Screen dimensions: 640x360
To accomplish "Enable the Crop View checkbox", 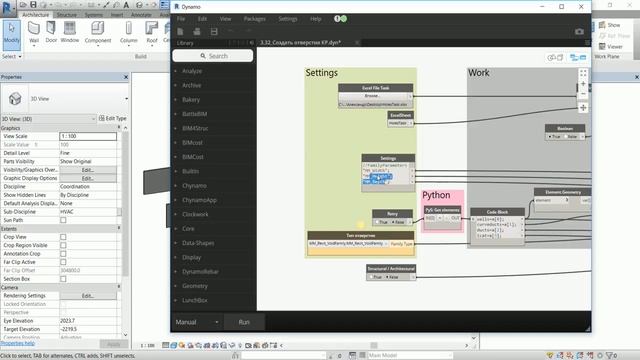I will coord(63,237).
